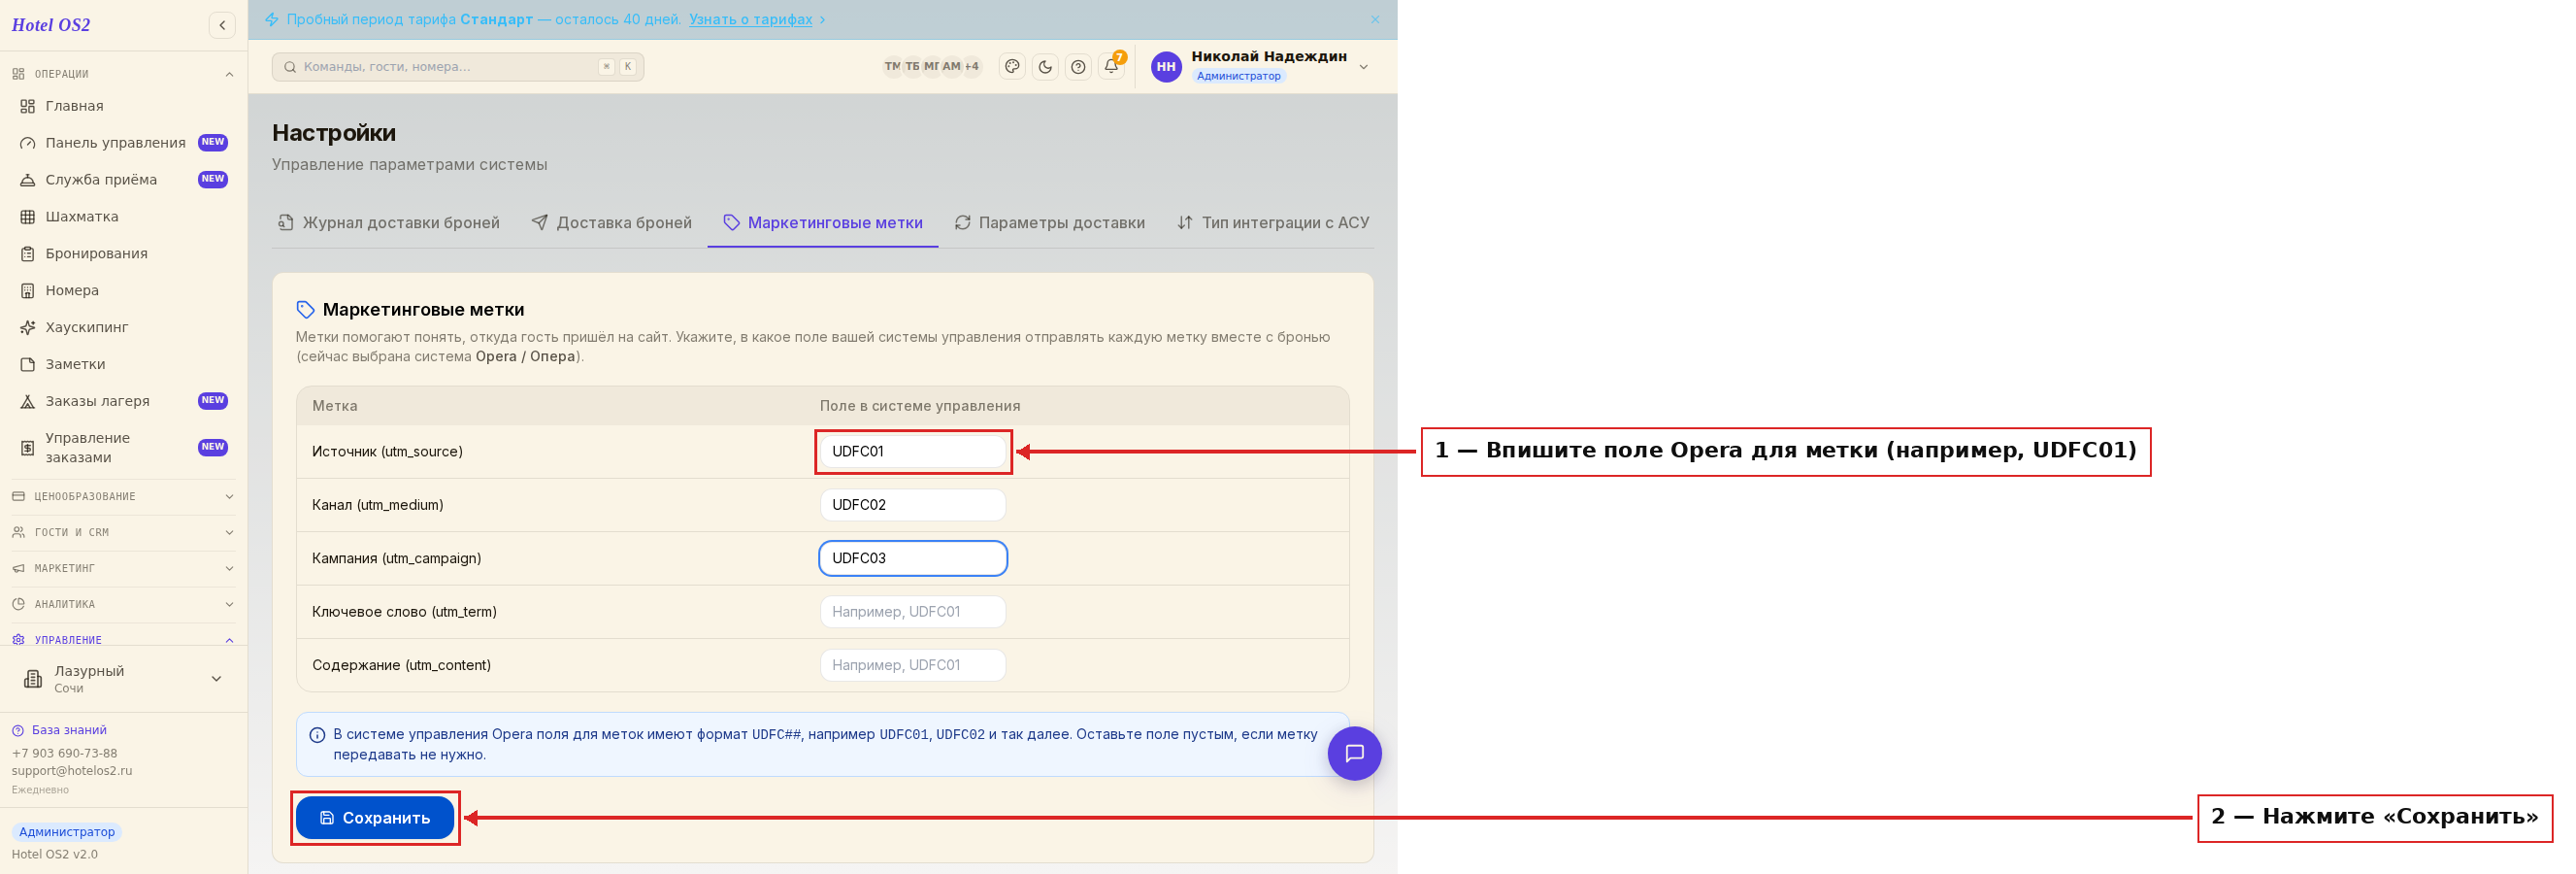2576x874 pixels.
Task: Click the Команды, гости, номера search box
Action: tap(458, 67)
